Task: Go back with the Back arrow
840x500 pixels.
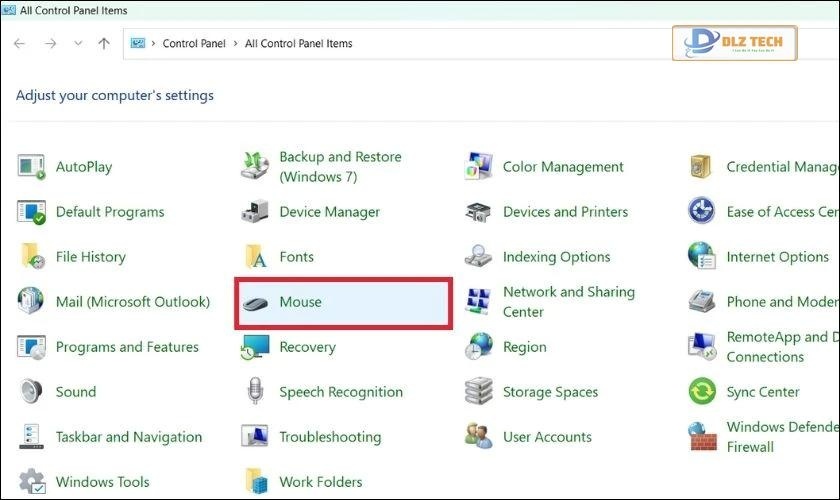Action: click(19, 43)
